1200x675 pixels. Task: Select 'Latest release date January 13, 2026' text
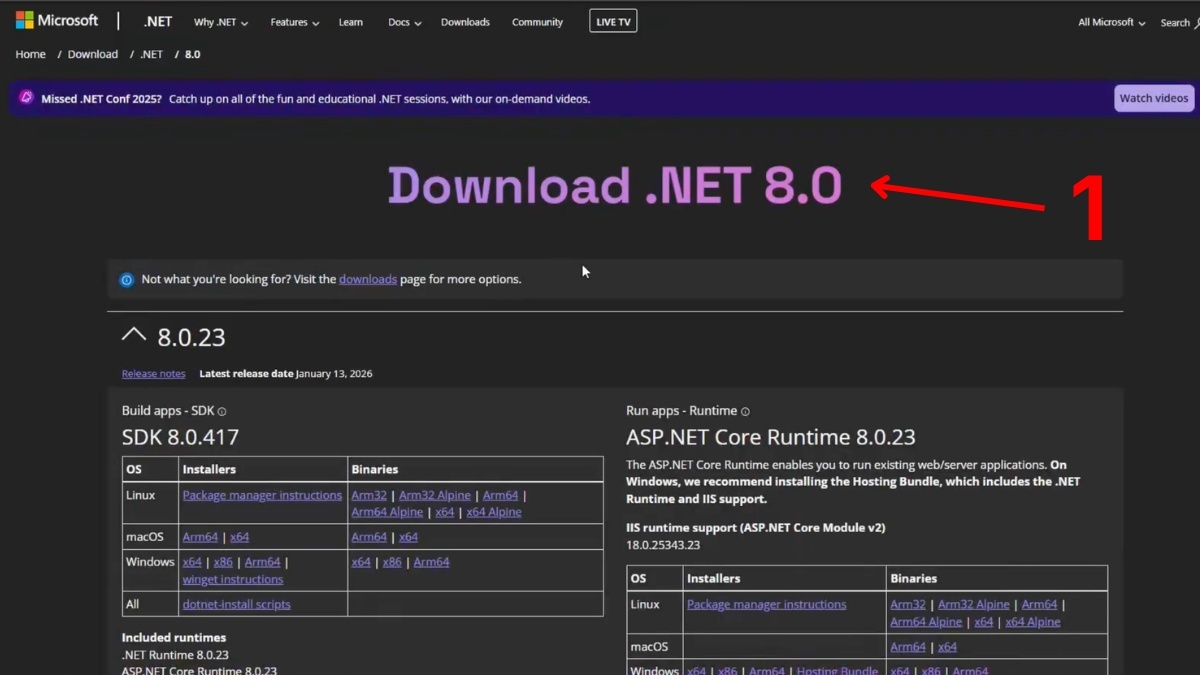[286, 373]
